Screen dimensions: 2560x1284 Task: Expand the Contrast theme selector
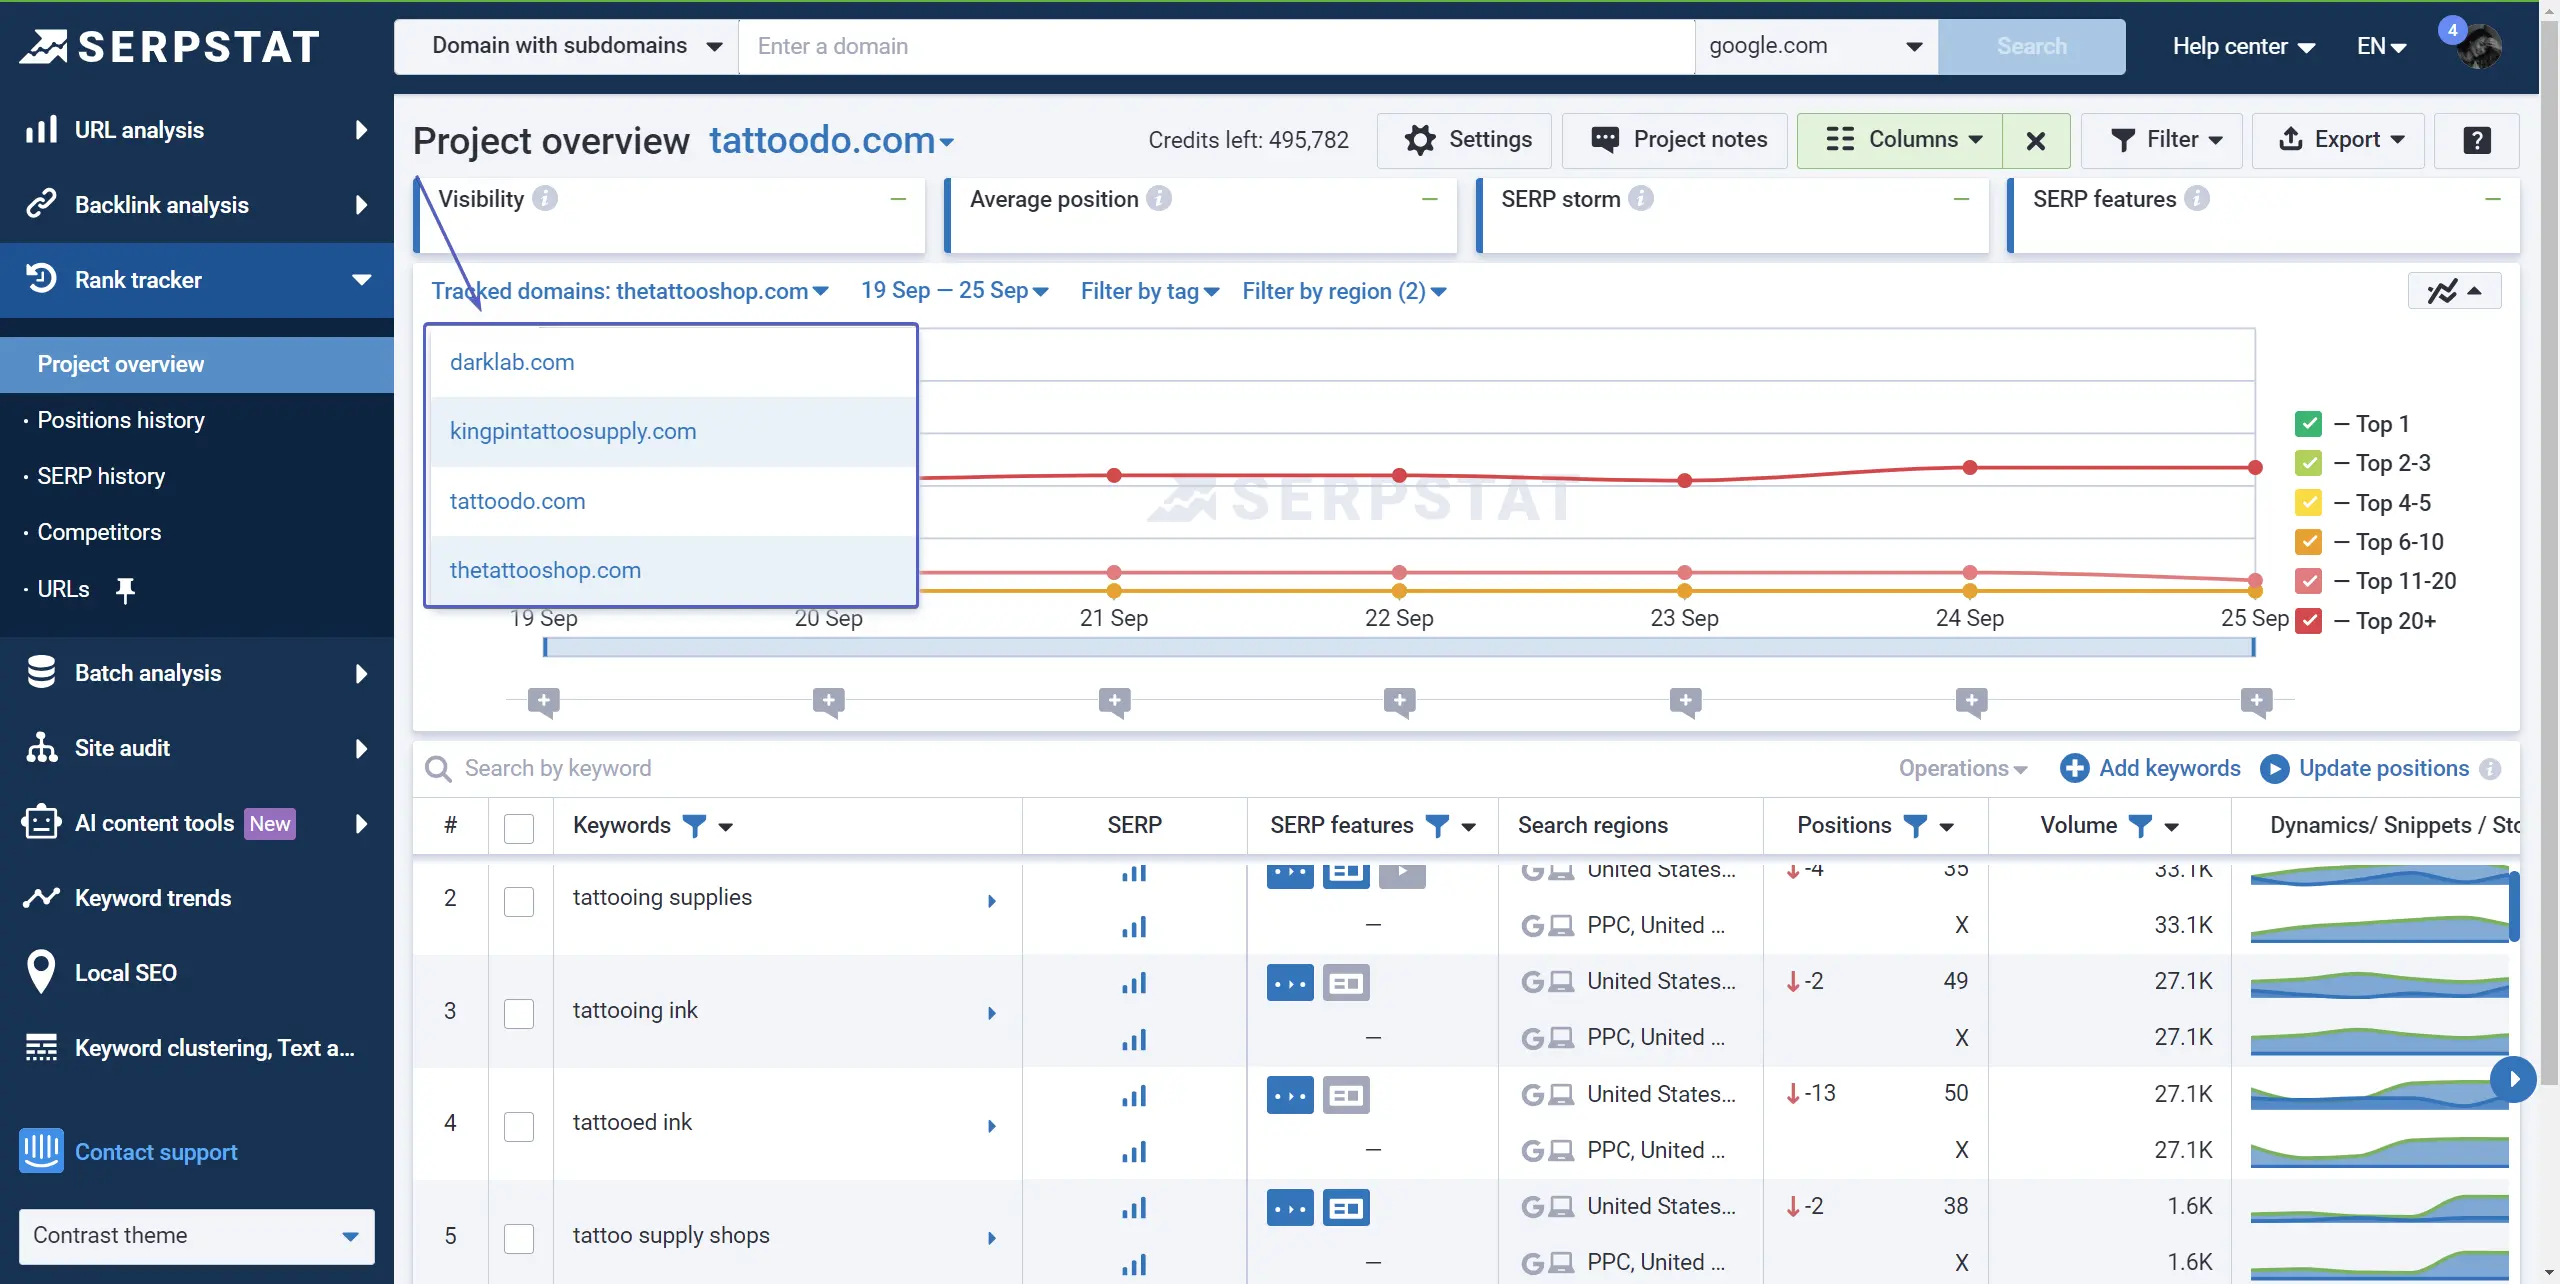(196, 1236)
